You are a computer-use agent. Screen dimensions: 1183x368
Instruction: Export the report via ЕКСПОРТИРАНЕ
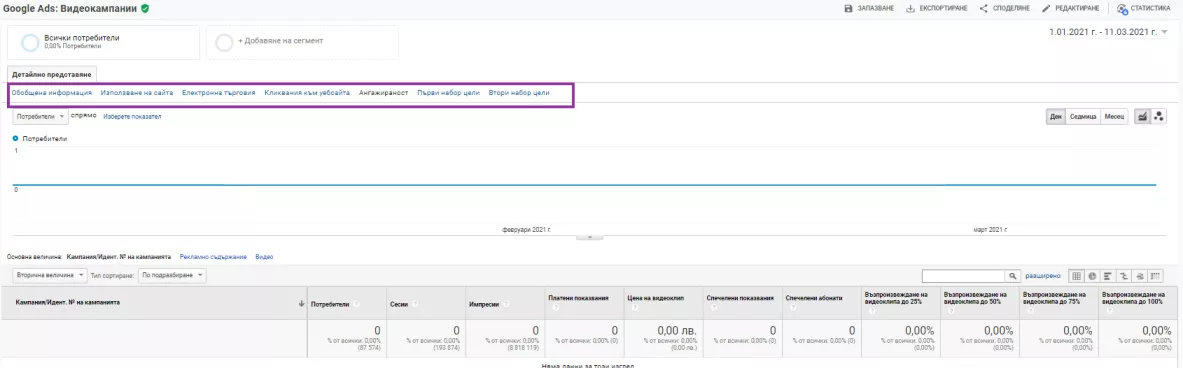click(936, 9)
